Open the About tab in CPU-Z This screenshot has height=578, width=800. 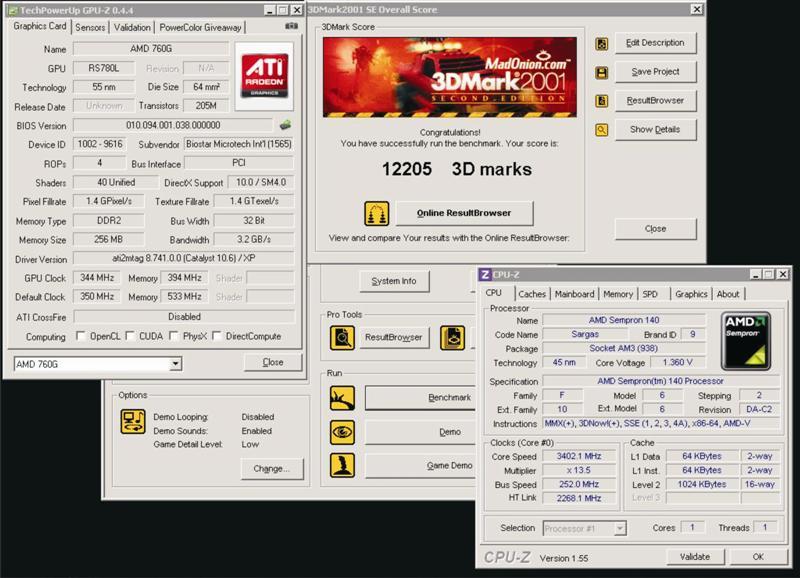coord(728,294)
